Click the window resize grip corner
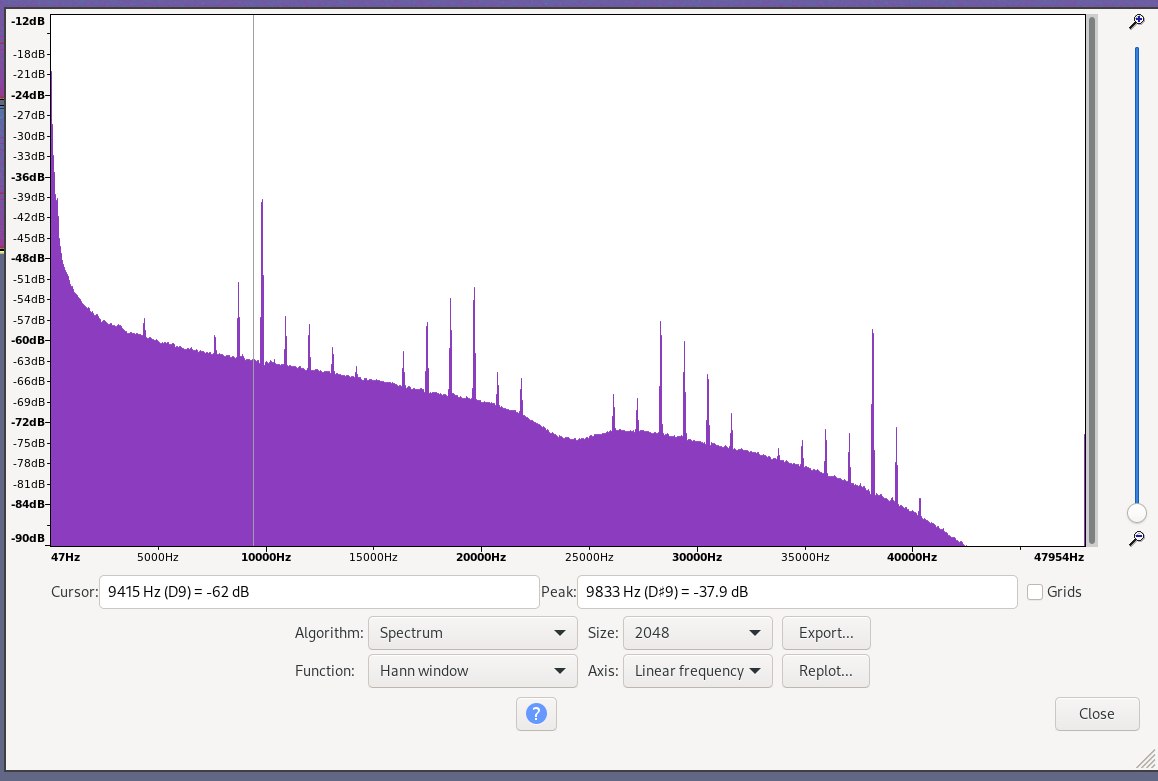Screen dimensions: 1158x781 pyautogui.click(x=1146, y=759)
